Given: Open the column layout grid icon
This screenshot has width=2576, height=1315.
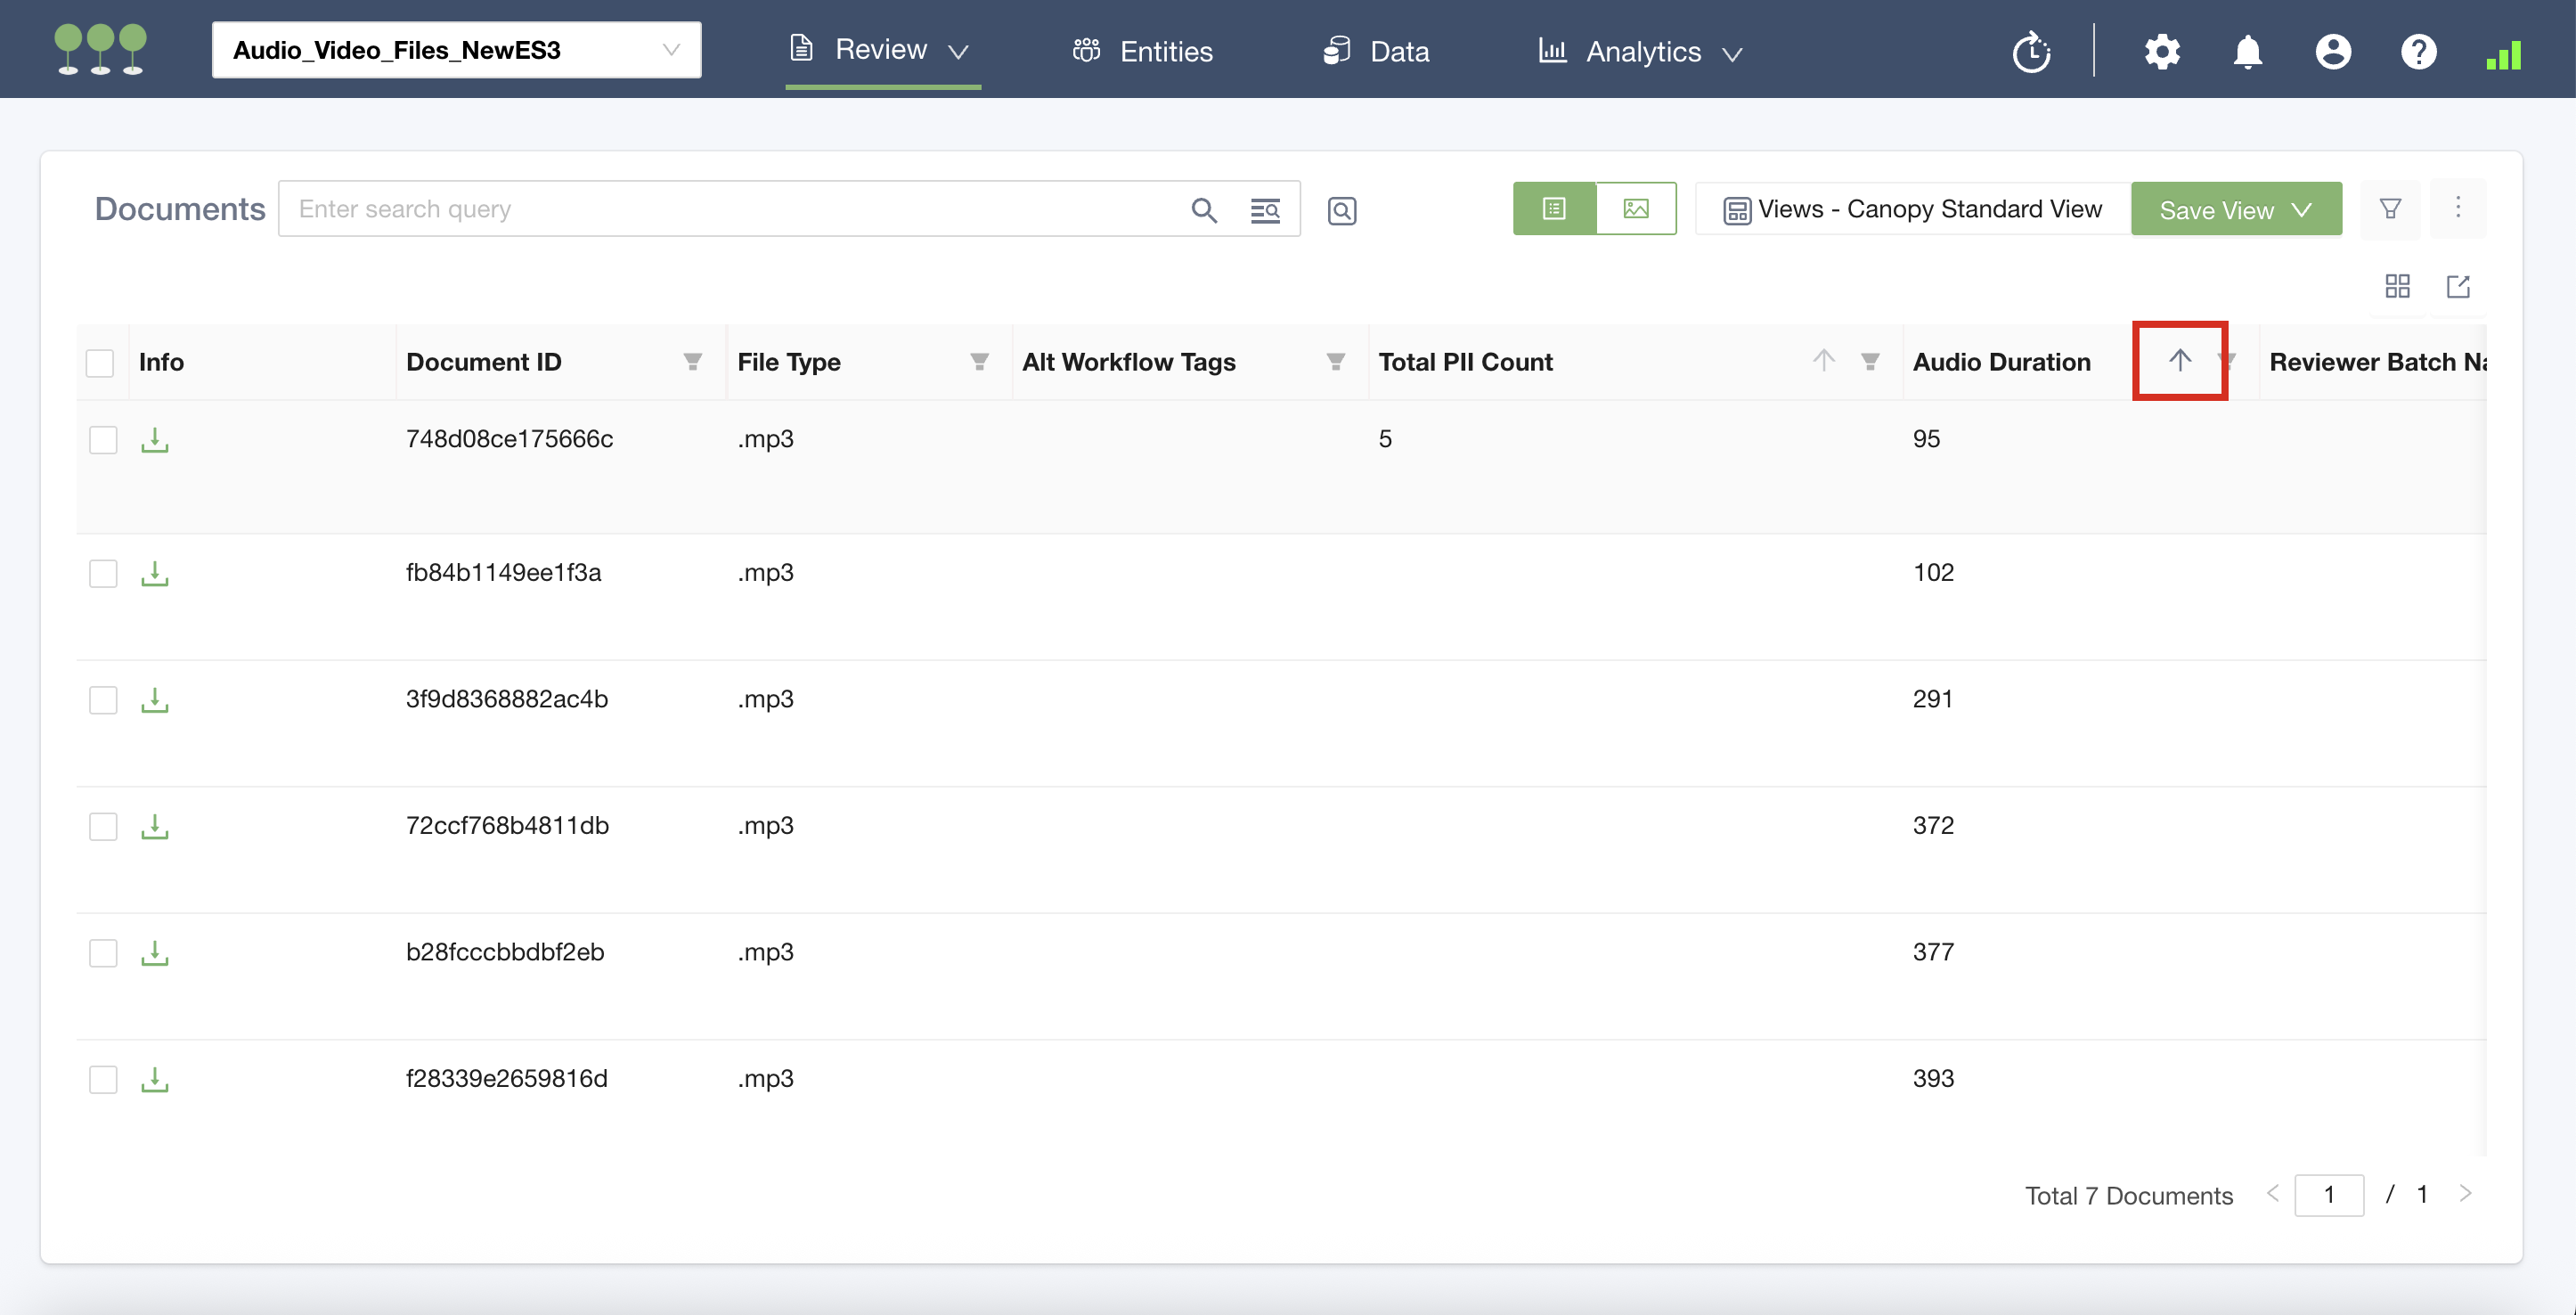Looking at the screenshot, I should (x=2397, y=287).
